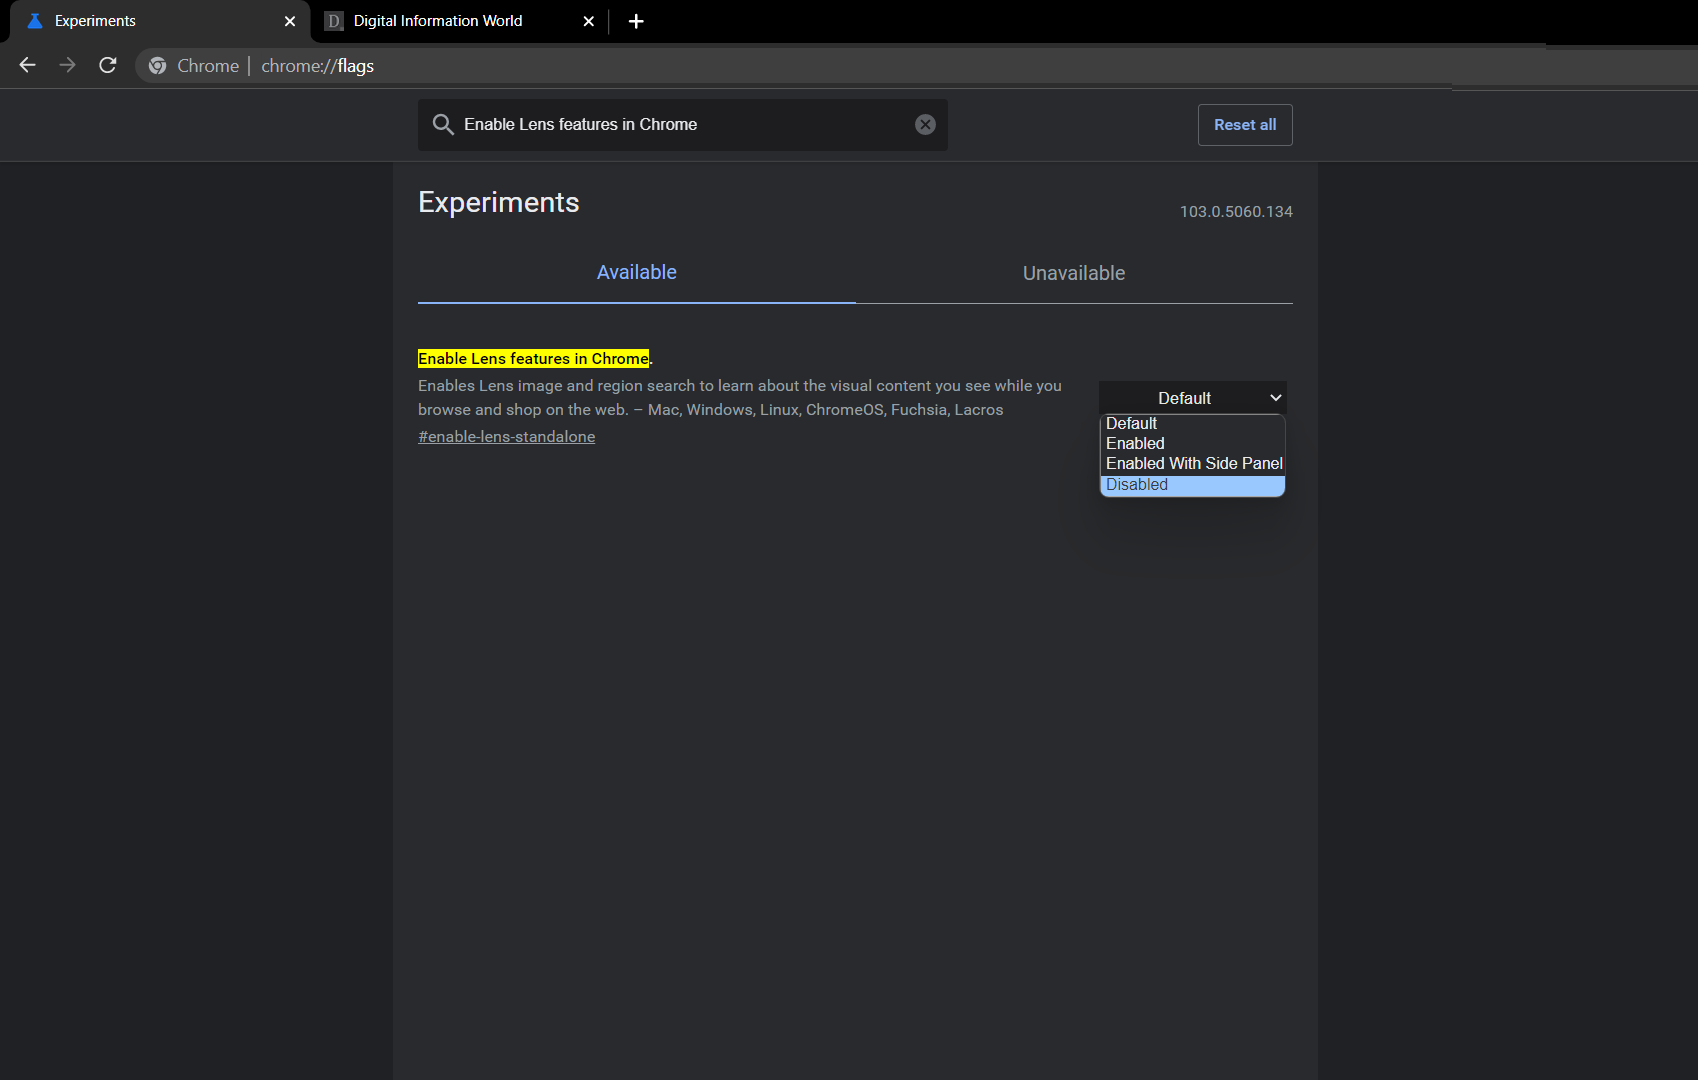Select the Unavailable experiments tab
The image size is (1698, 1080).
[1074, 273]
